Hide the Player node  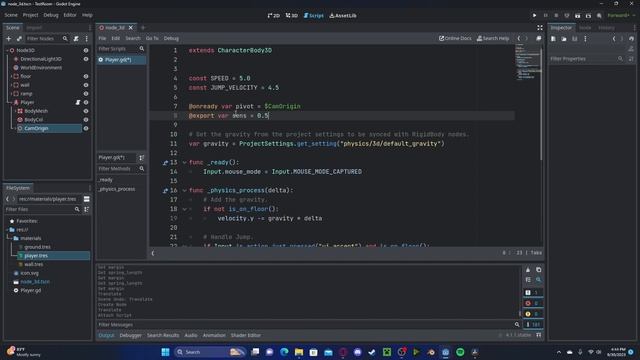pos(86,102)
